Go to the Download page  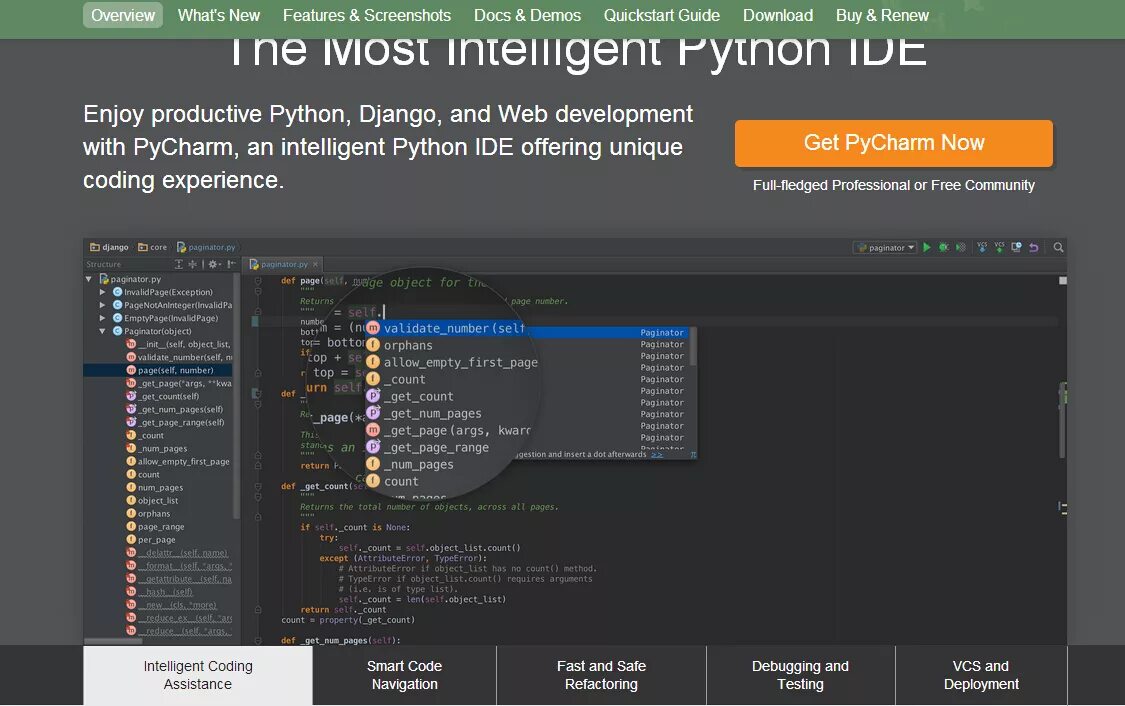[778, 15]
